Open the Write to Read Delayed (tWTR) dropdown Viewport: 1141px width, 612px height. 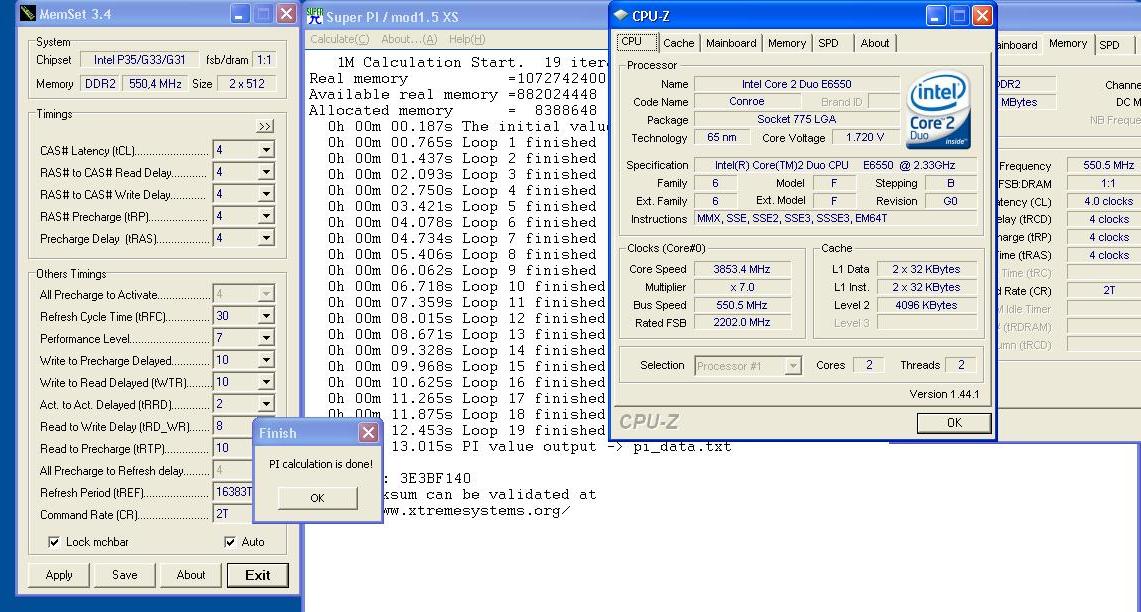click(x=266, y=382)
